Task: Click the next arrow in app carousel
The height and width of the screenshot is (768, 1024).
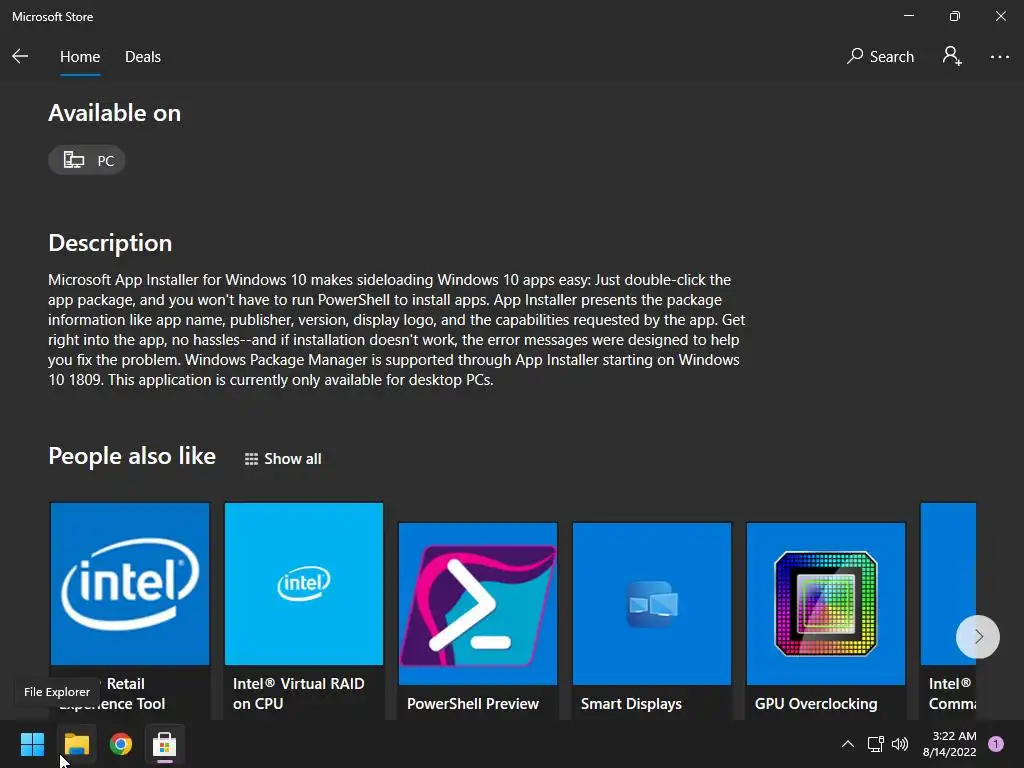Action: [978, 637]
